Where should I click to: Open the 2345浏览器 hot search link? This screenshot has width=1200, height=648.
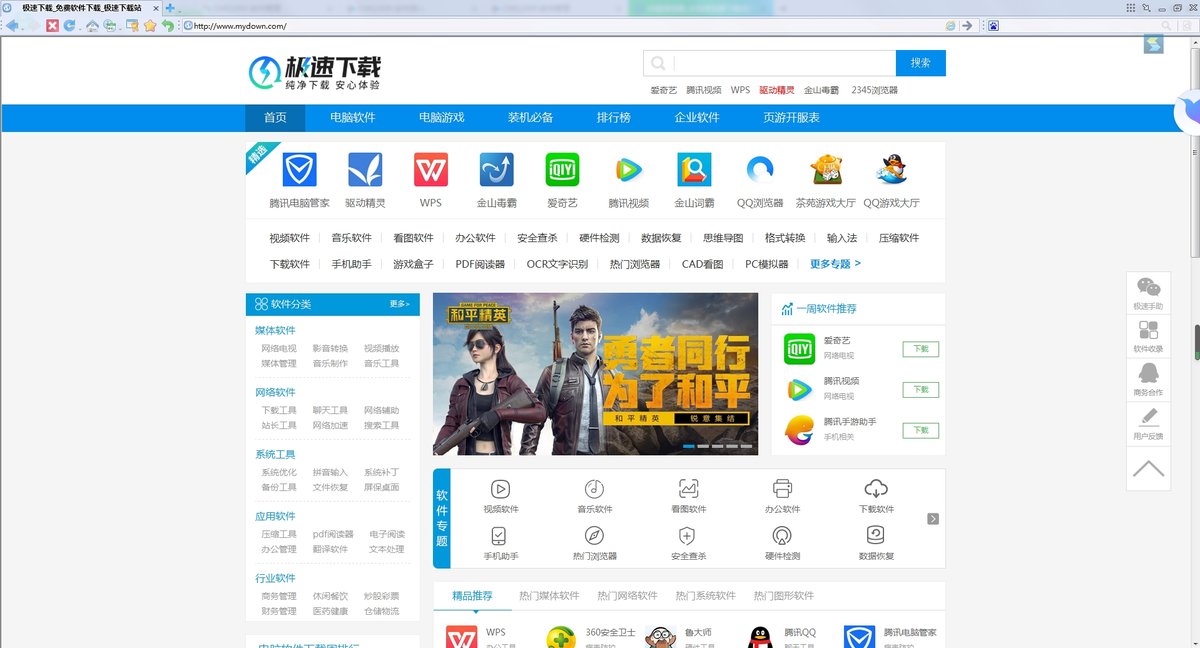point(875,90)
